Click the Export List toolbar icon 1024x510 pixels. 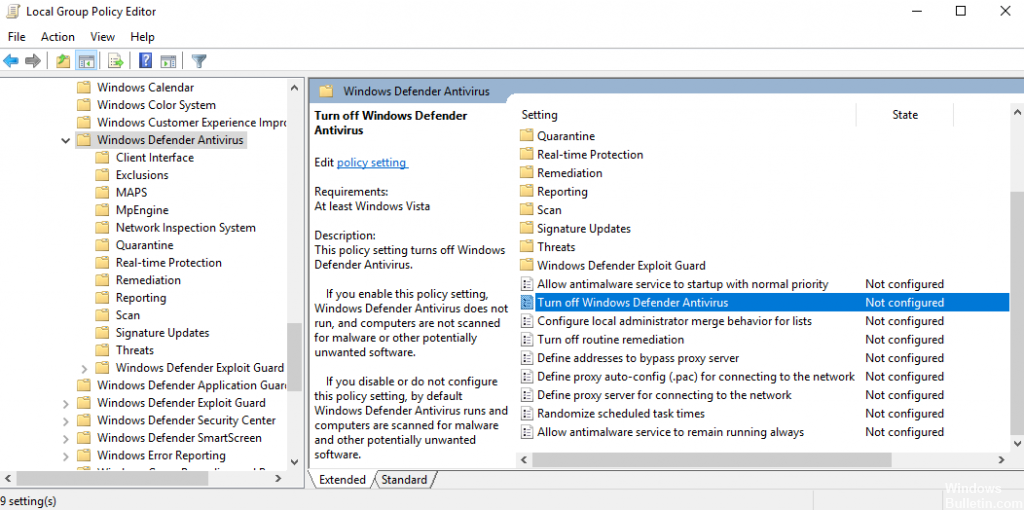point(116,61)
